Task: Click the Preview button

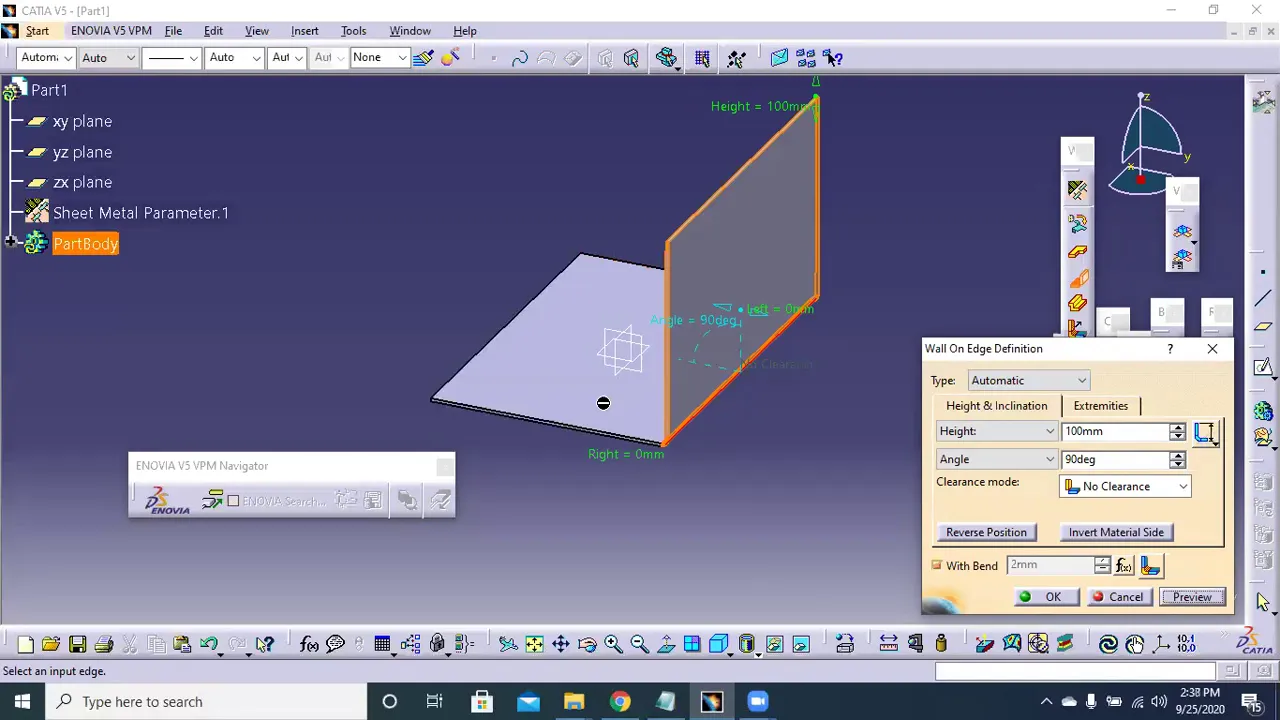Action: [1192, 597]
